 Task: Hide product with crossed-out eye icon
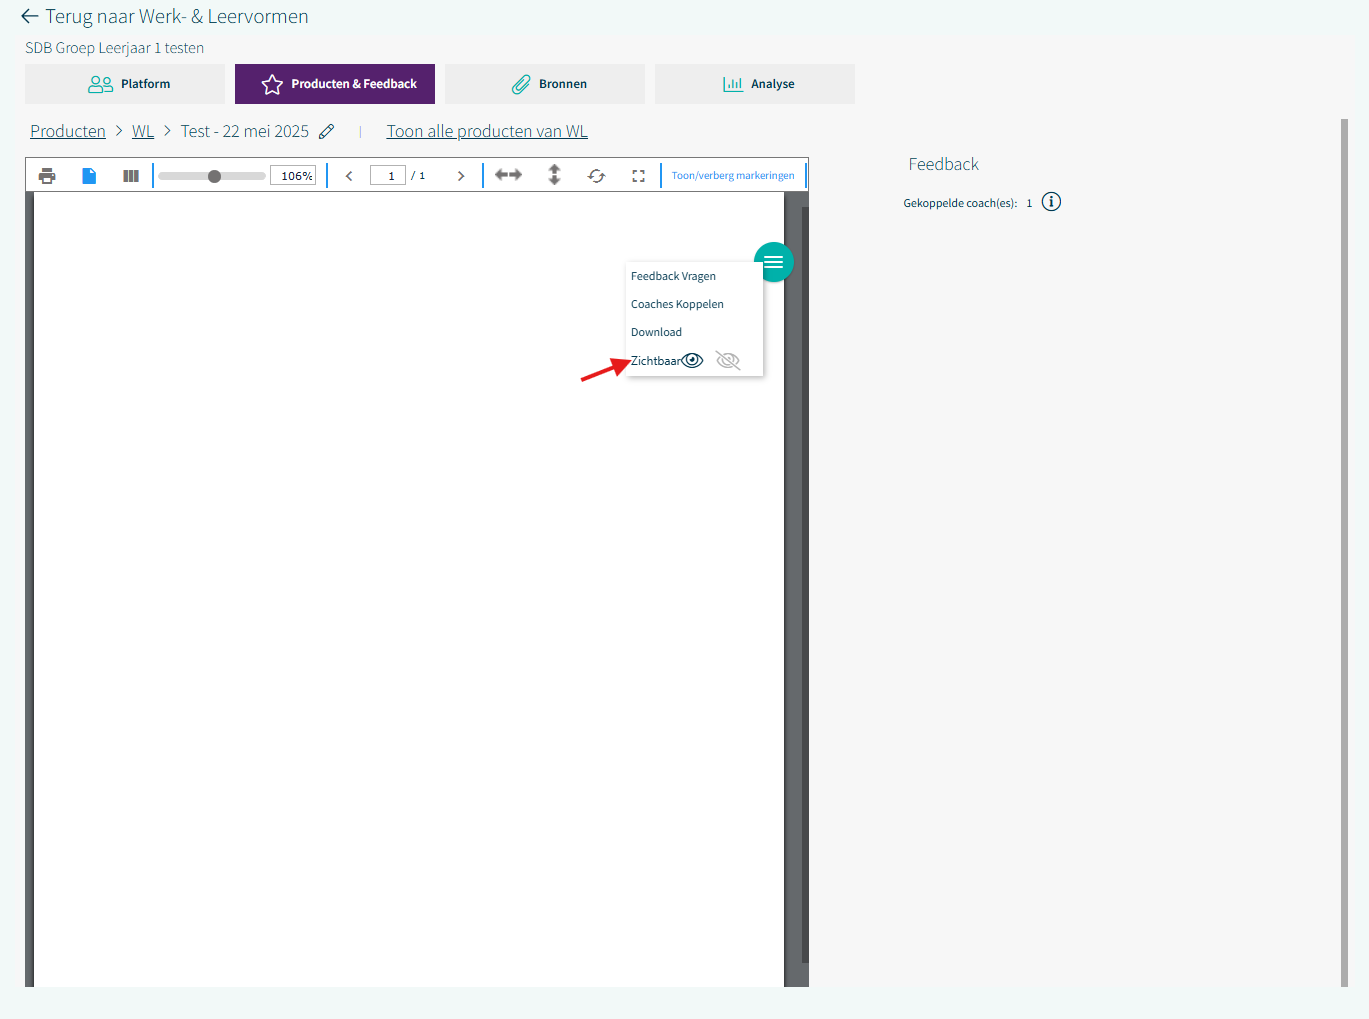[x=728, y=361]
